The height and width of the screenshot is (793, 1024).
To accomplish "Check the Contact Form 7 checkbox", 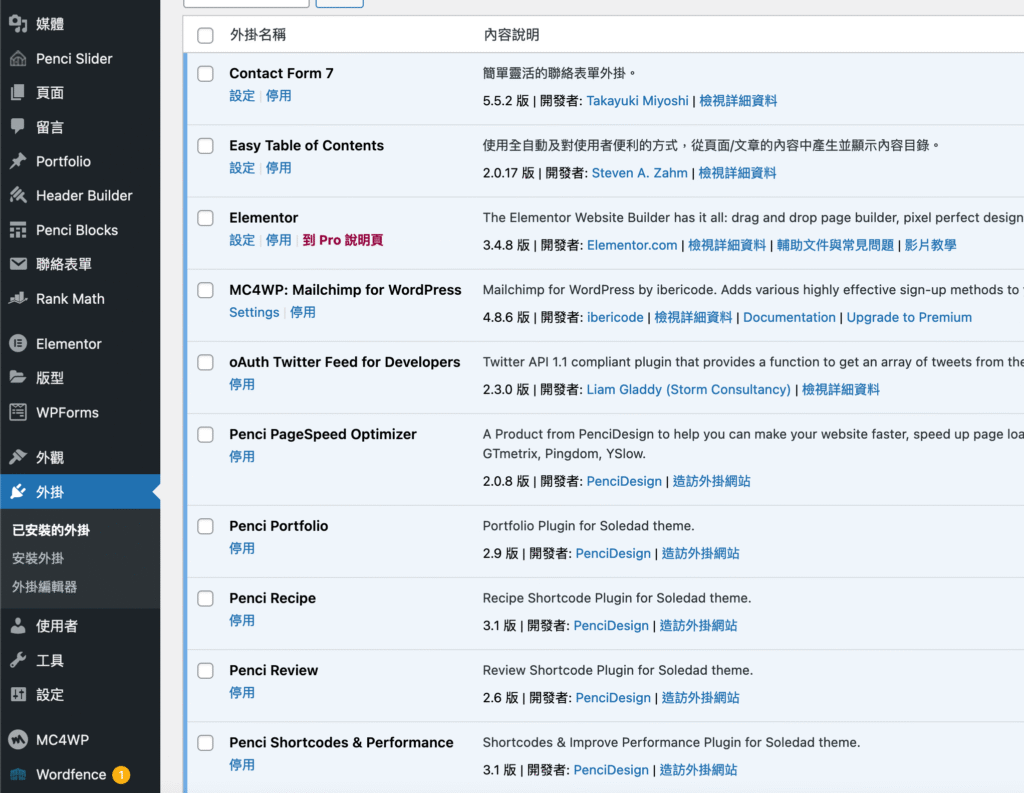I will click(206, 74).
